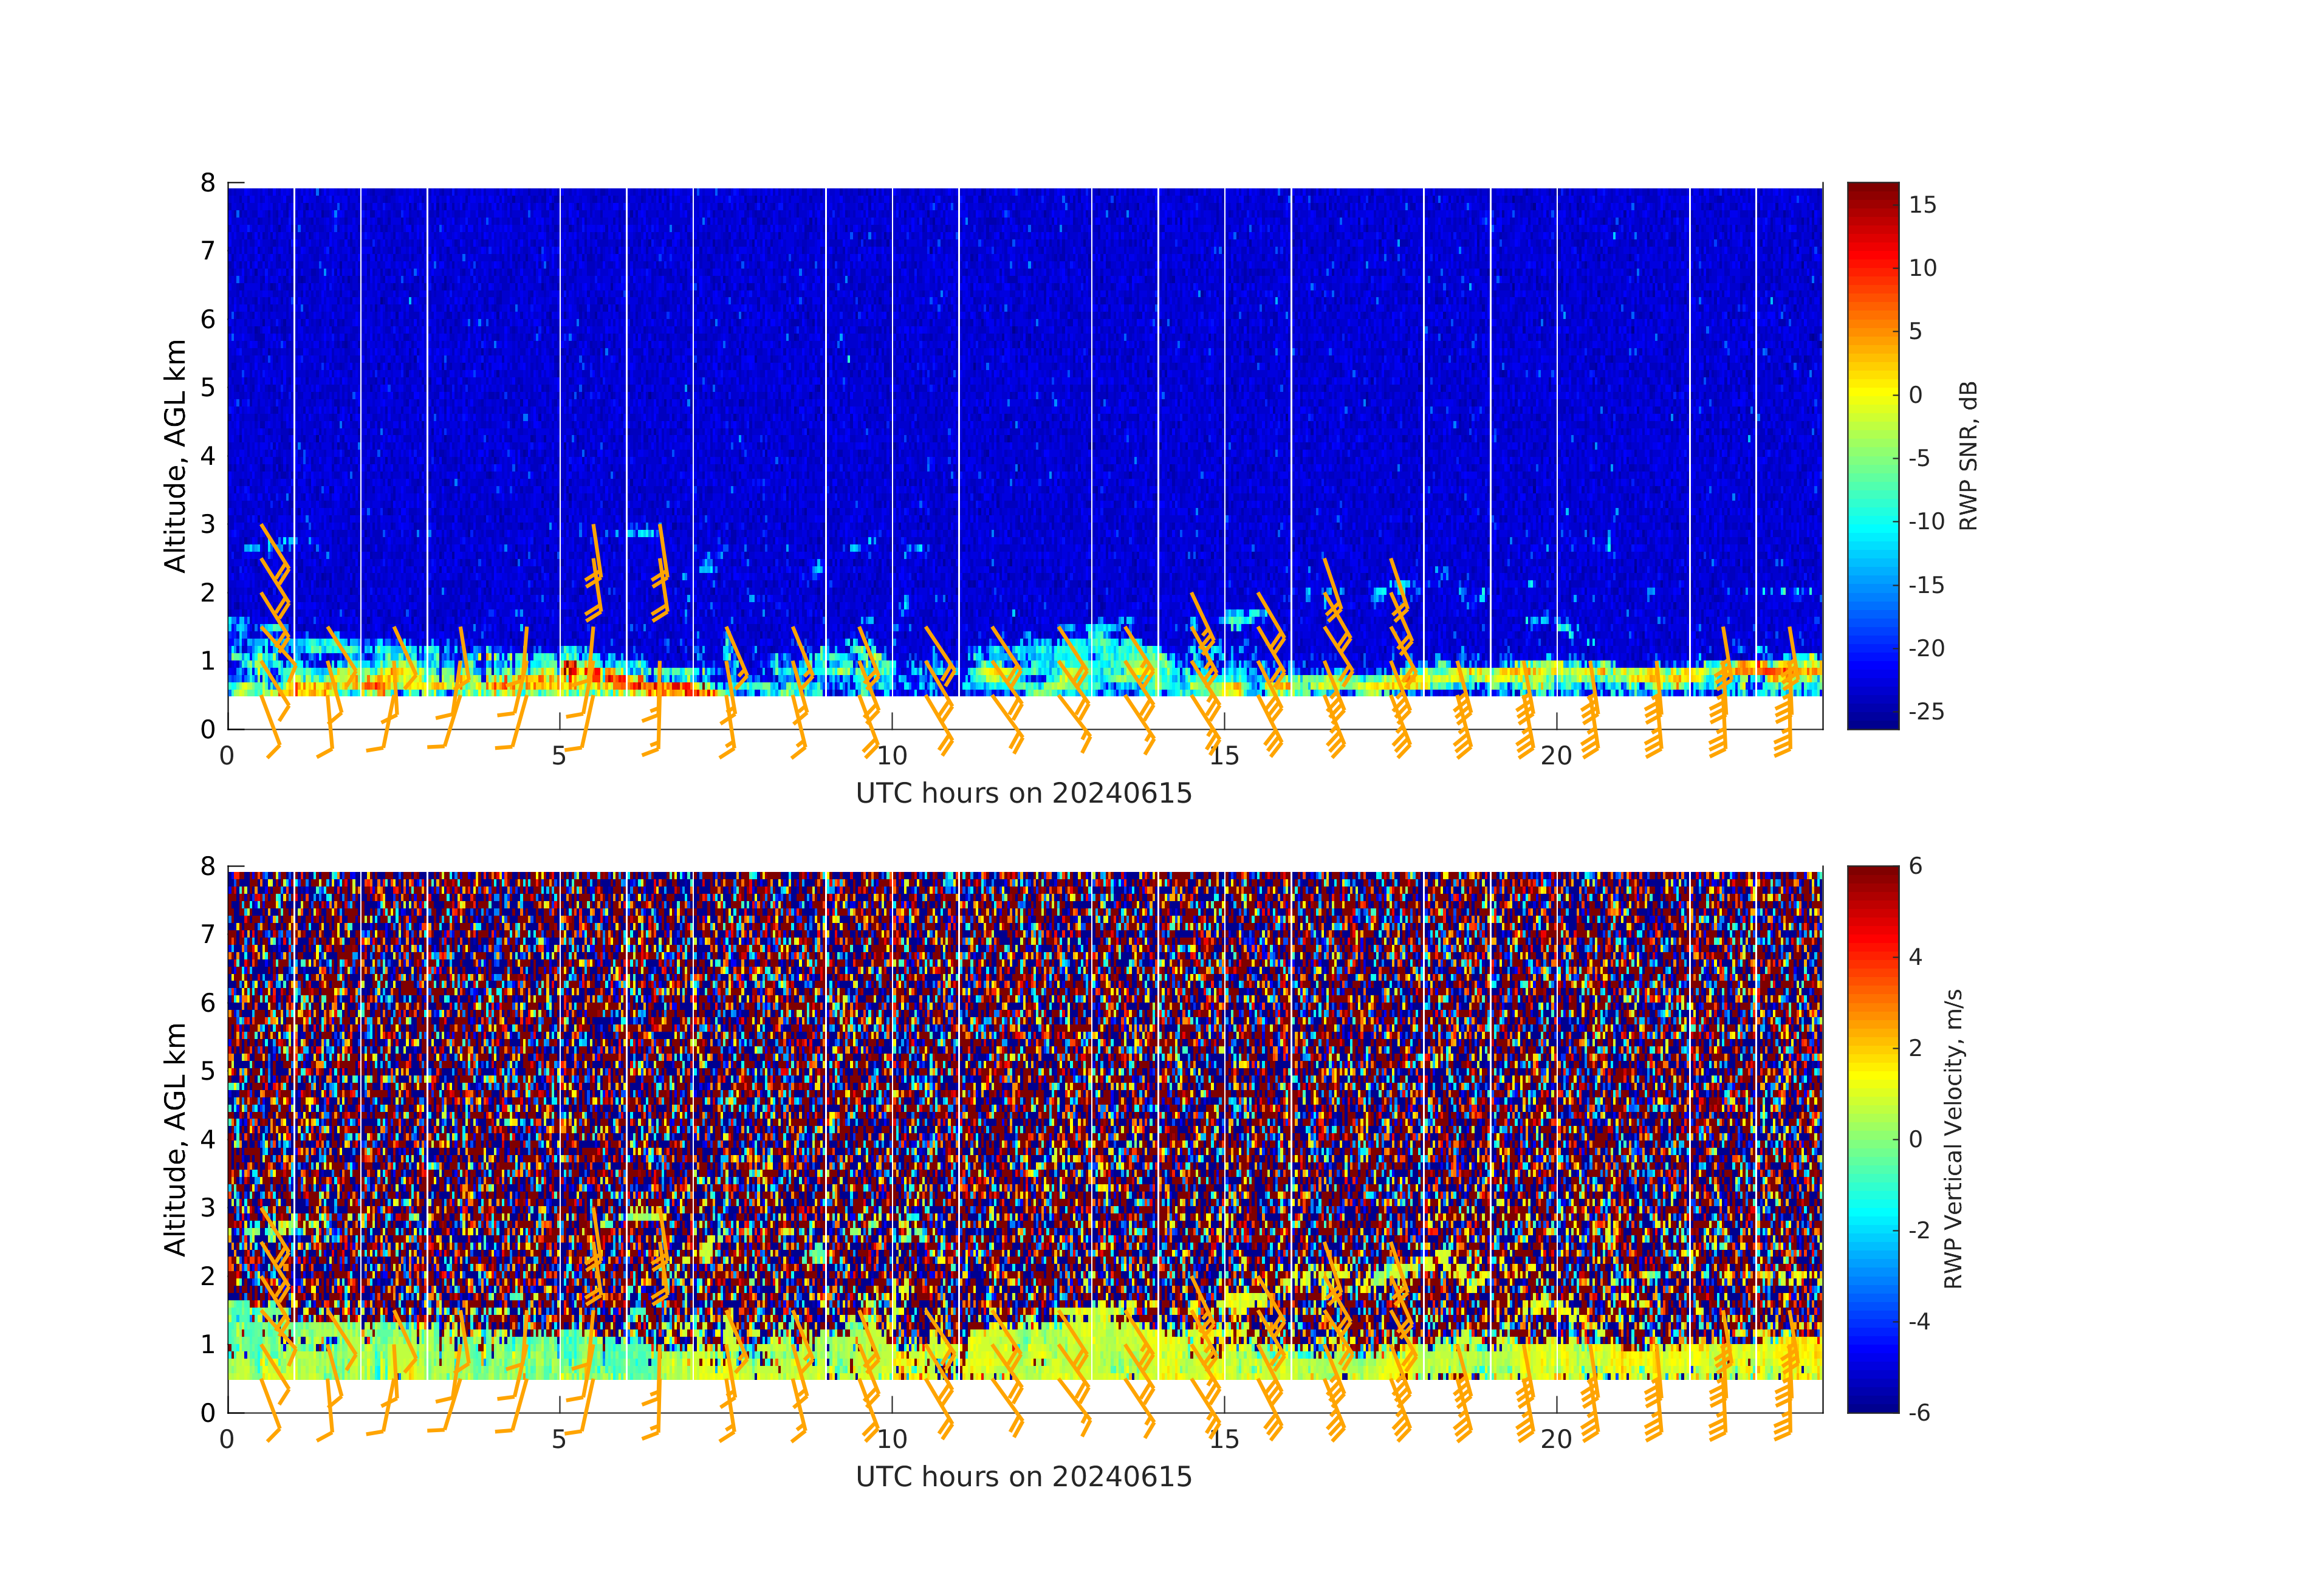Click the 'RWP Vertical Velocity, m/s' label

[1953, 1138]
